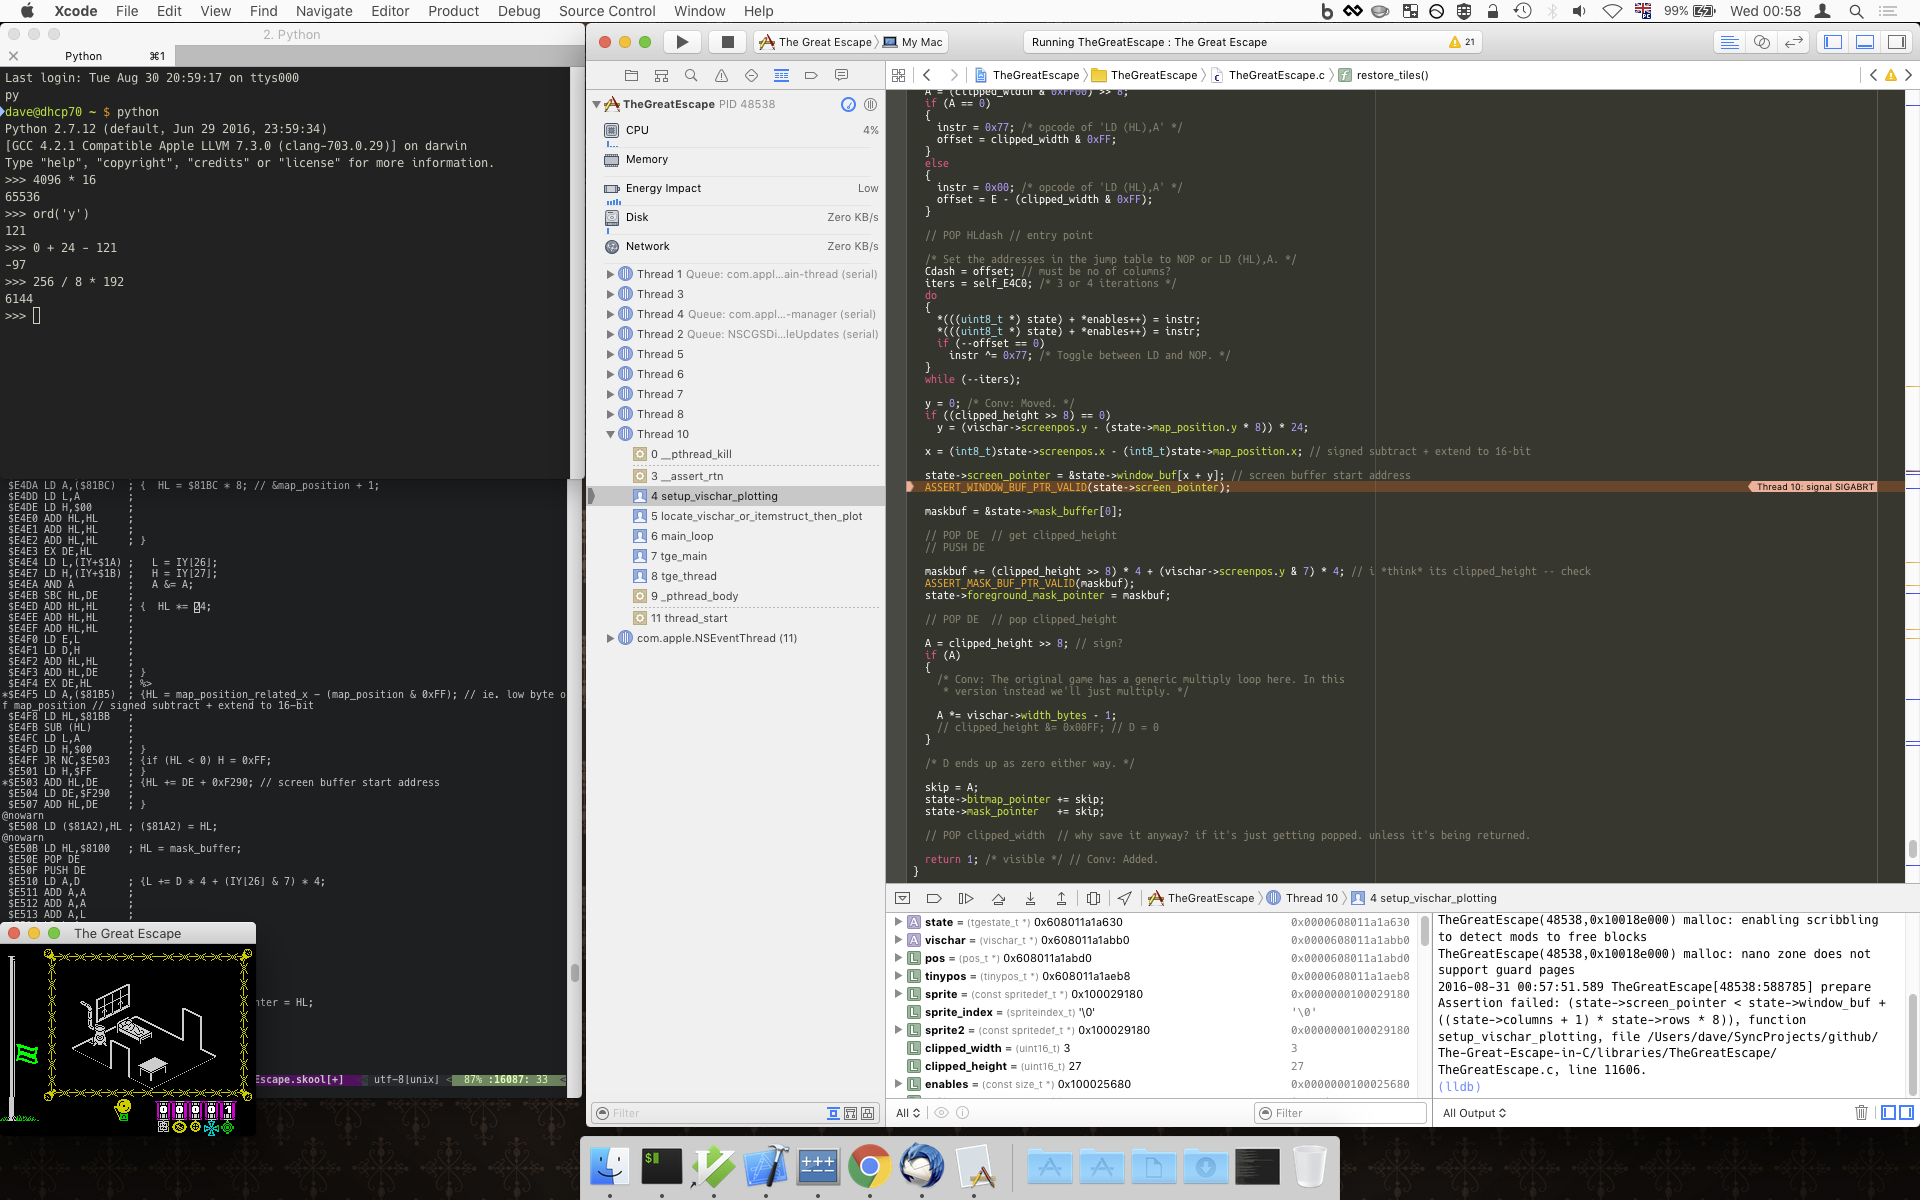Toggle the console pane button

coord(1906,1112)
